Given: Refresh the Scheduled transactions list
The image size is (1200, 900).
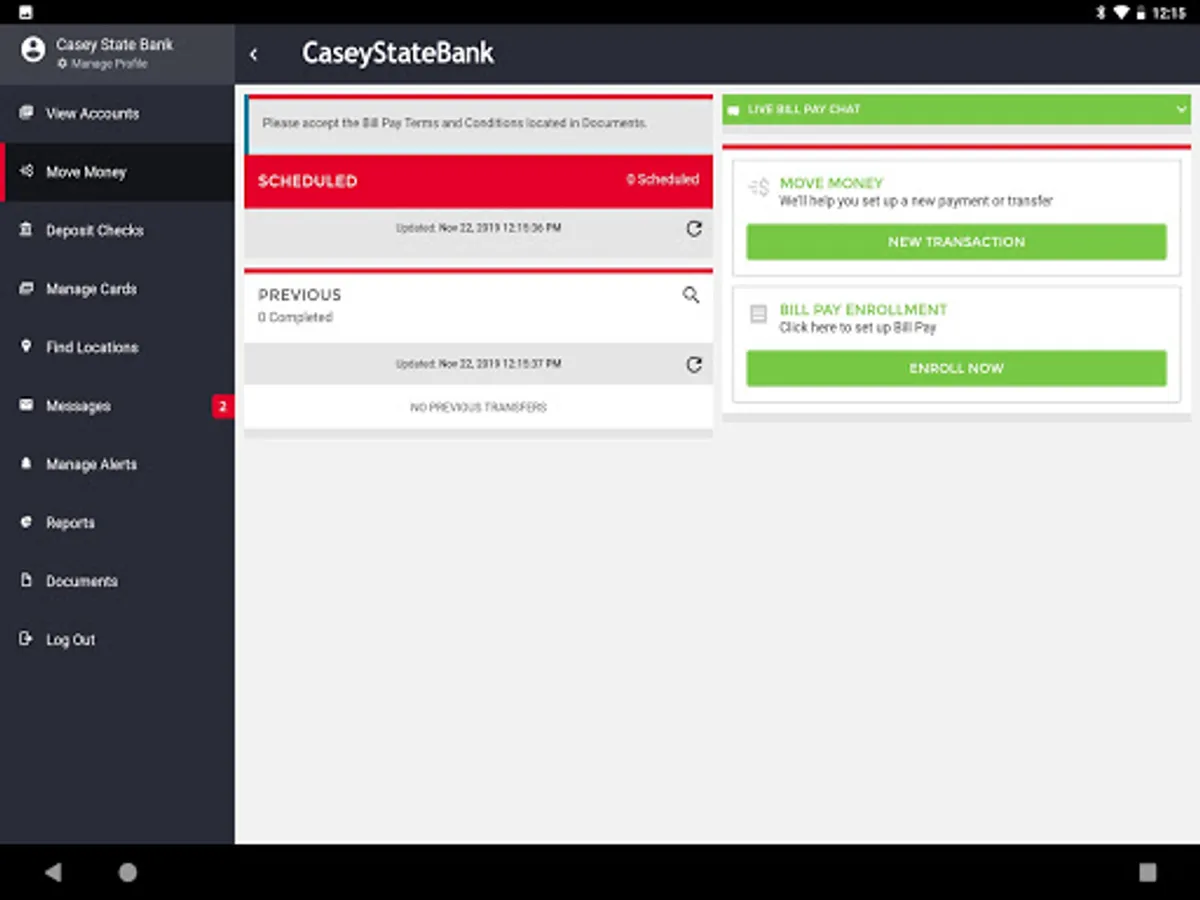Looking at the screenshot, I should coord(694,228).
